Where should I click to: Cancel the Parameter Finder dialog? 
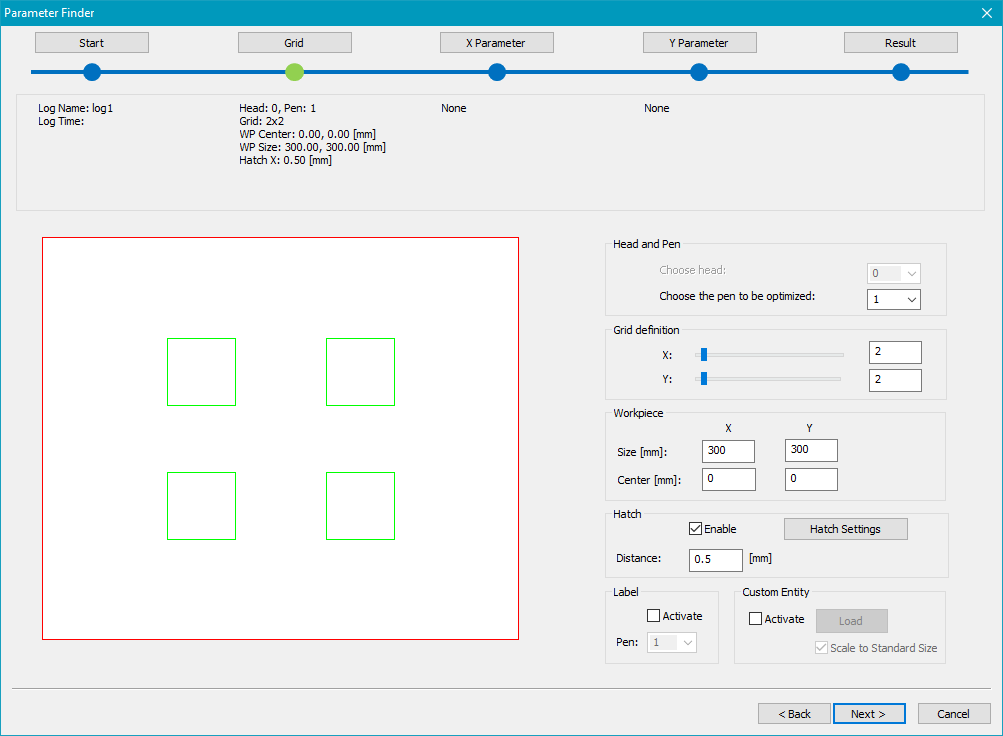pos(953,714)
